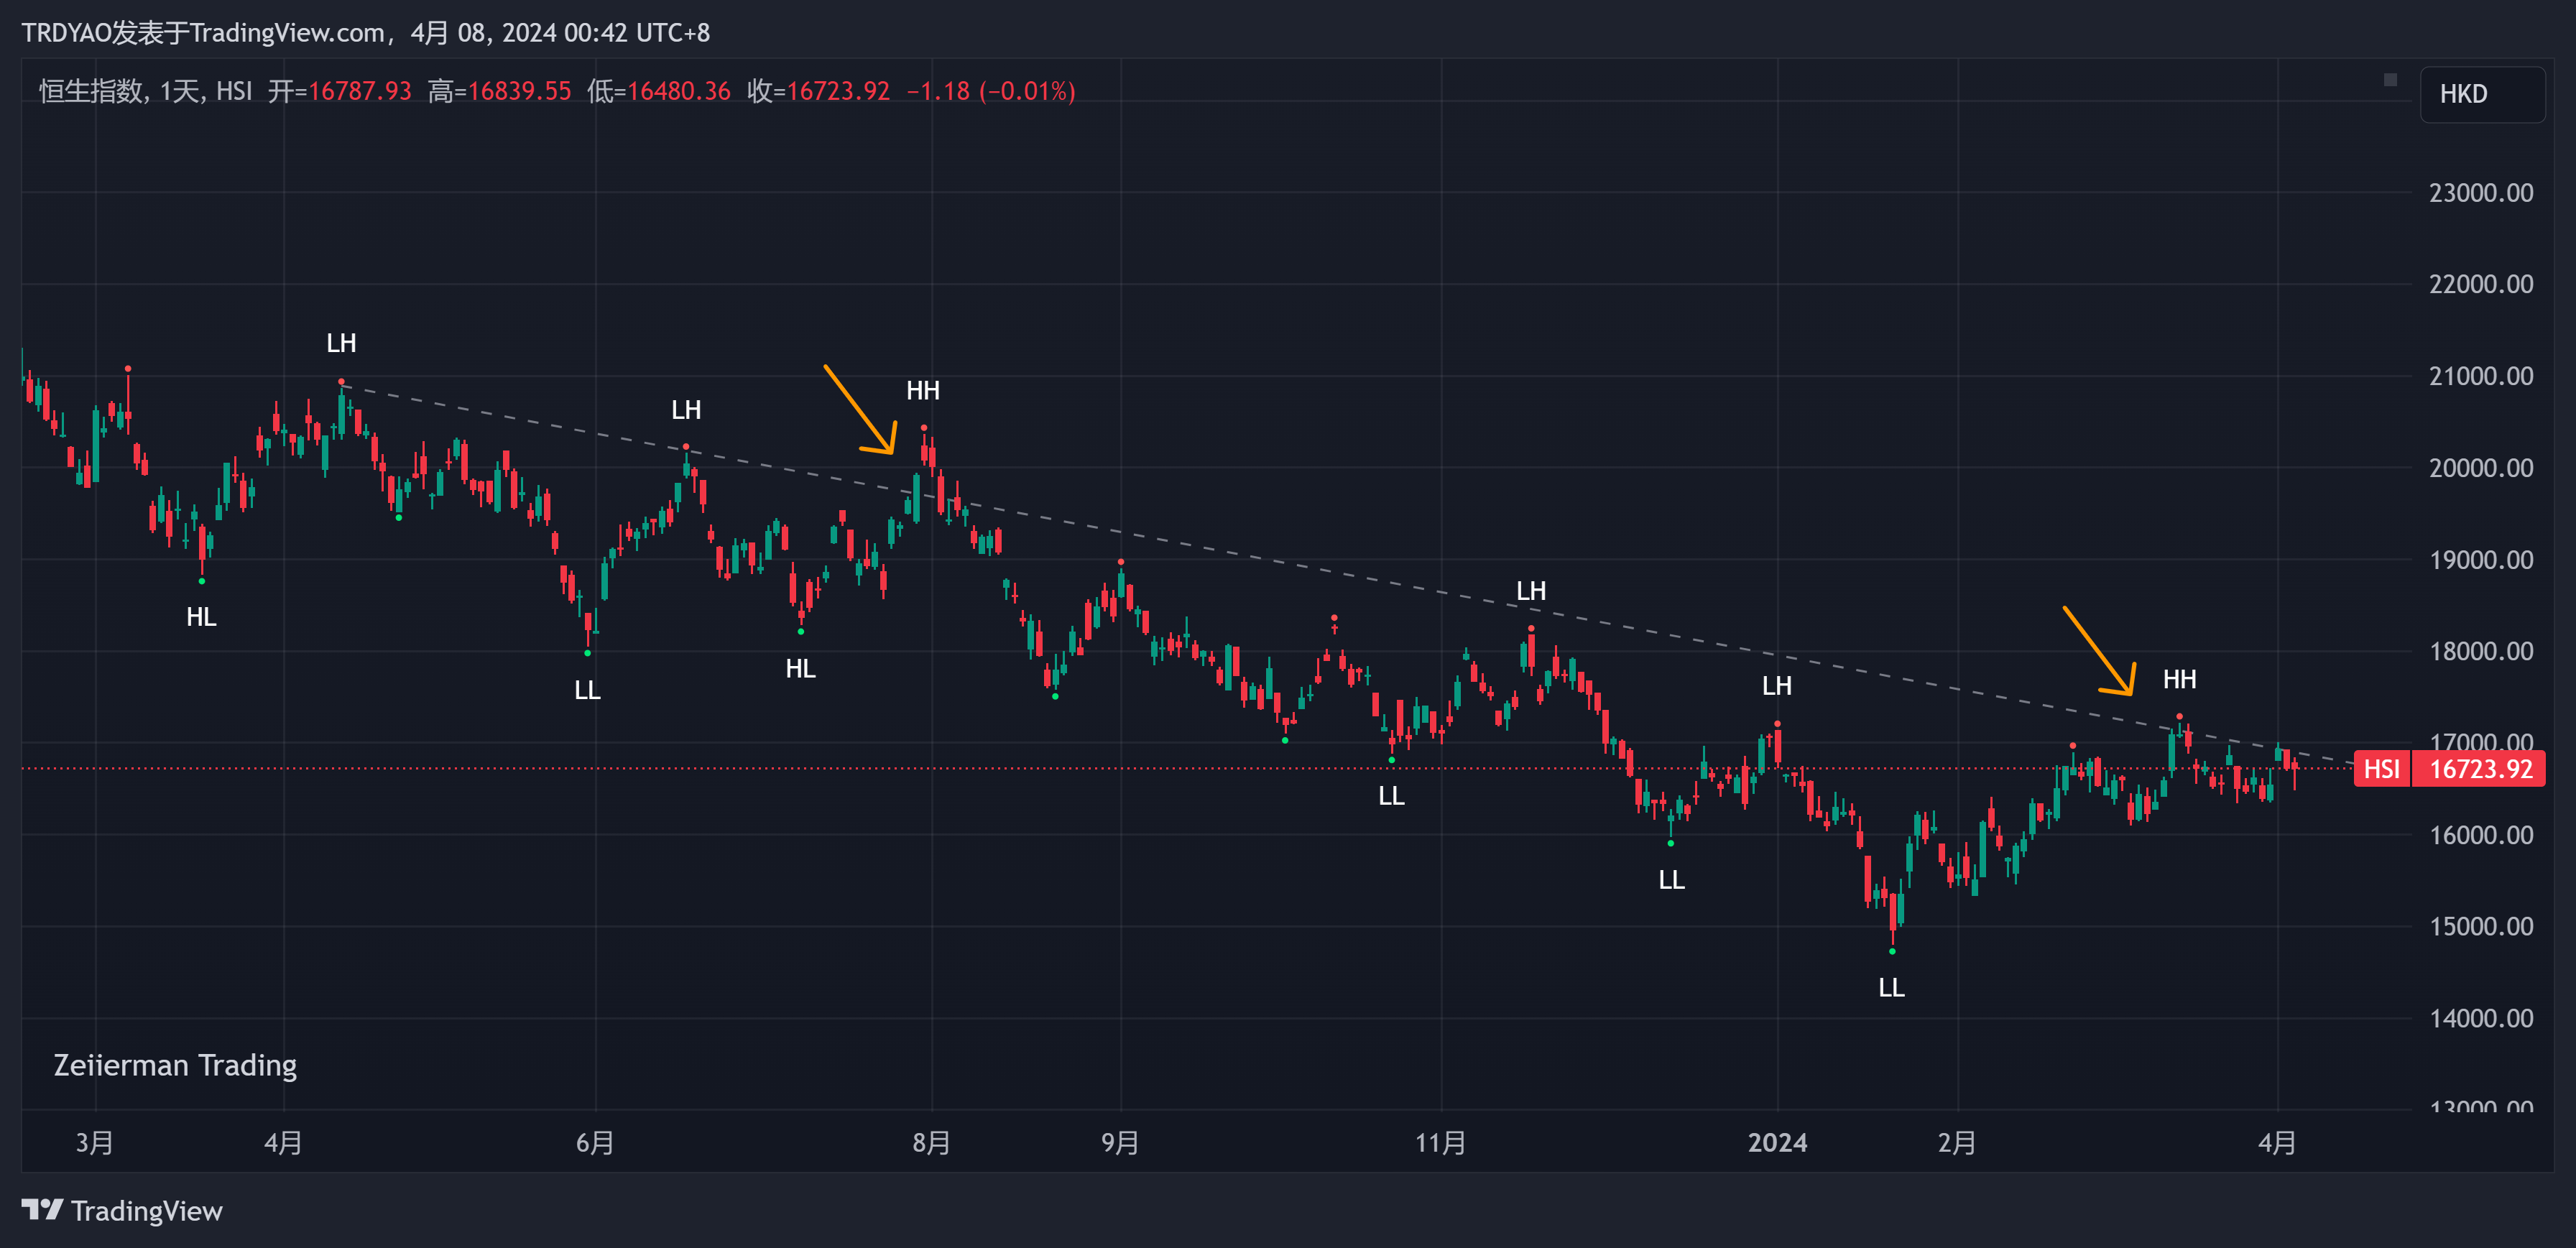This screenshot has width=2576, height=1248.
Task: Click the HH label near August peak
Action: click(x=922, y=391)
